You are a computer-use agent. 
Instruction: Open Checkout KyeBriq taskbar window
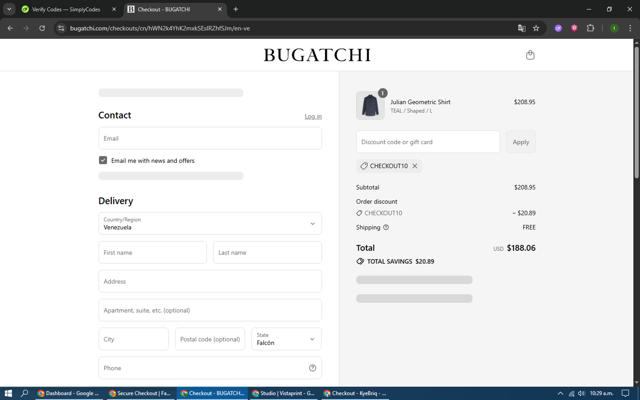pos(355,393)
